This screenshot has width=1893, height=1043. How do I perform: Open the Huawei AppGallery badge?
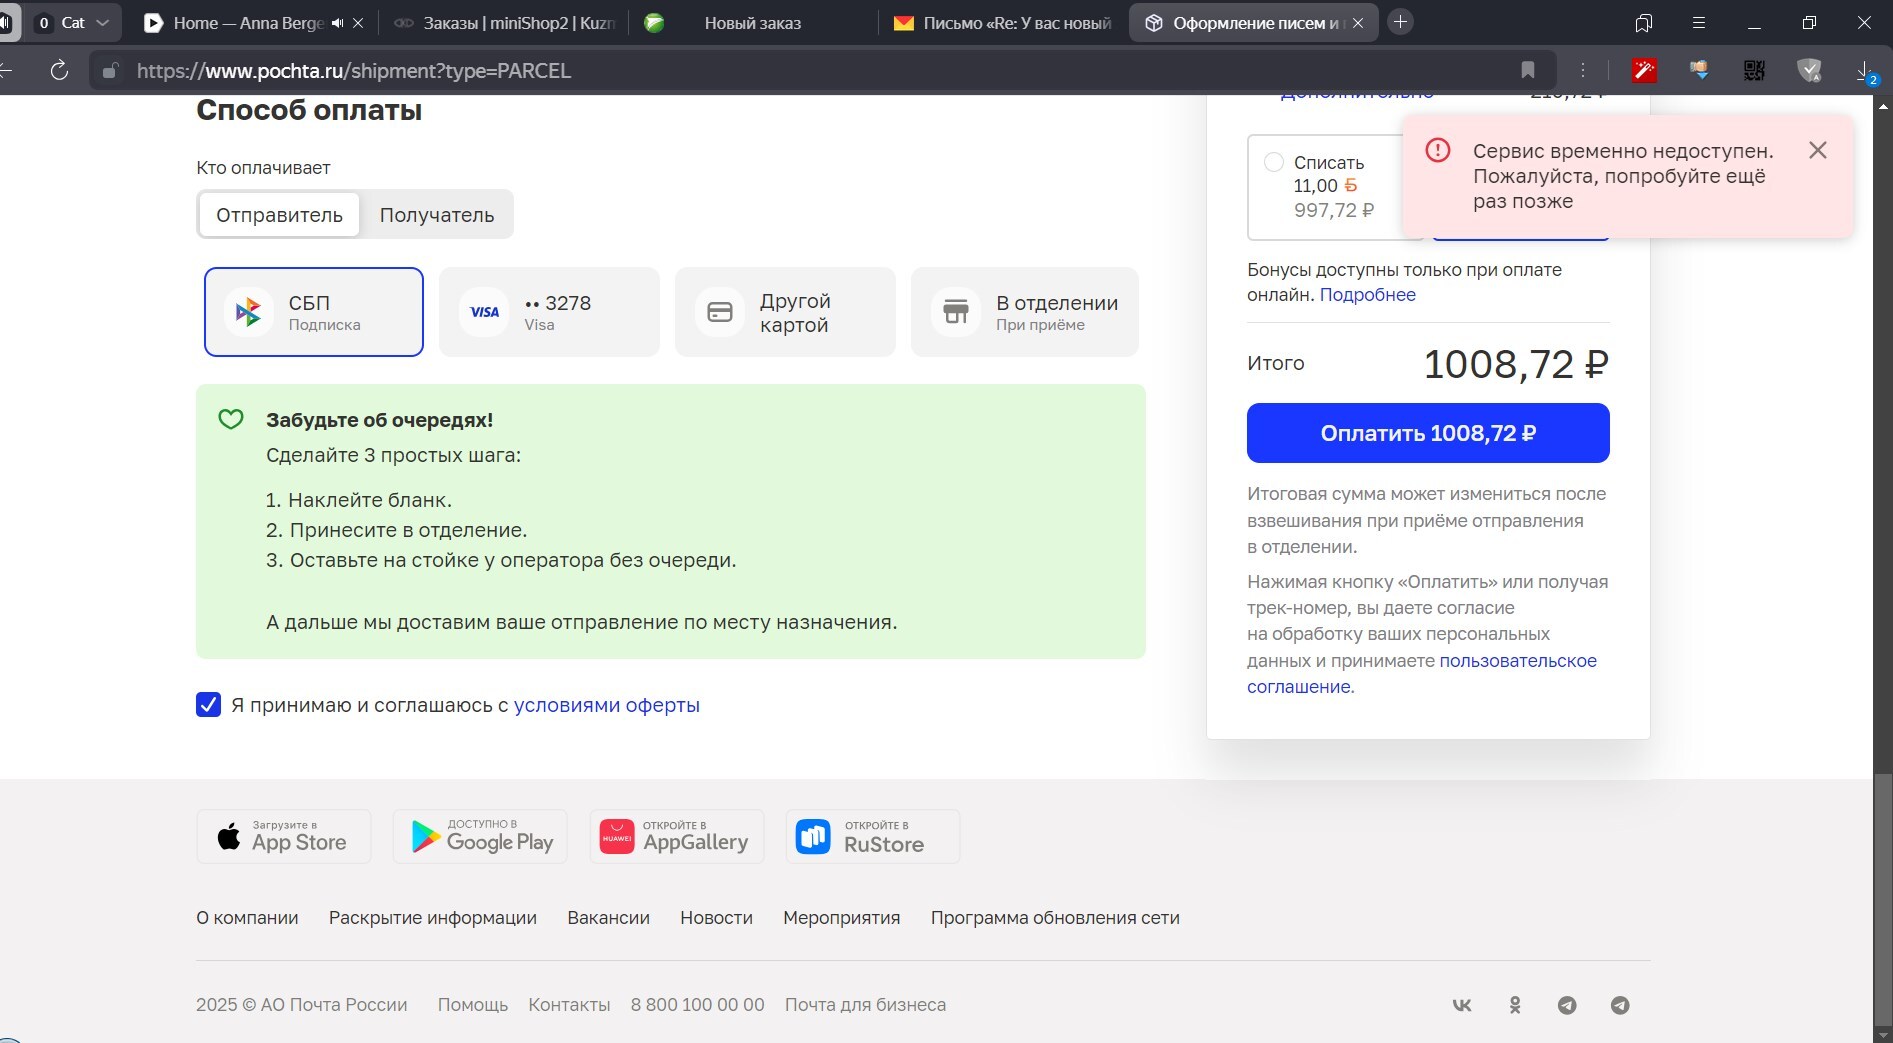676,836
